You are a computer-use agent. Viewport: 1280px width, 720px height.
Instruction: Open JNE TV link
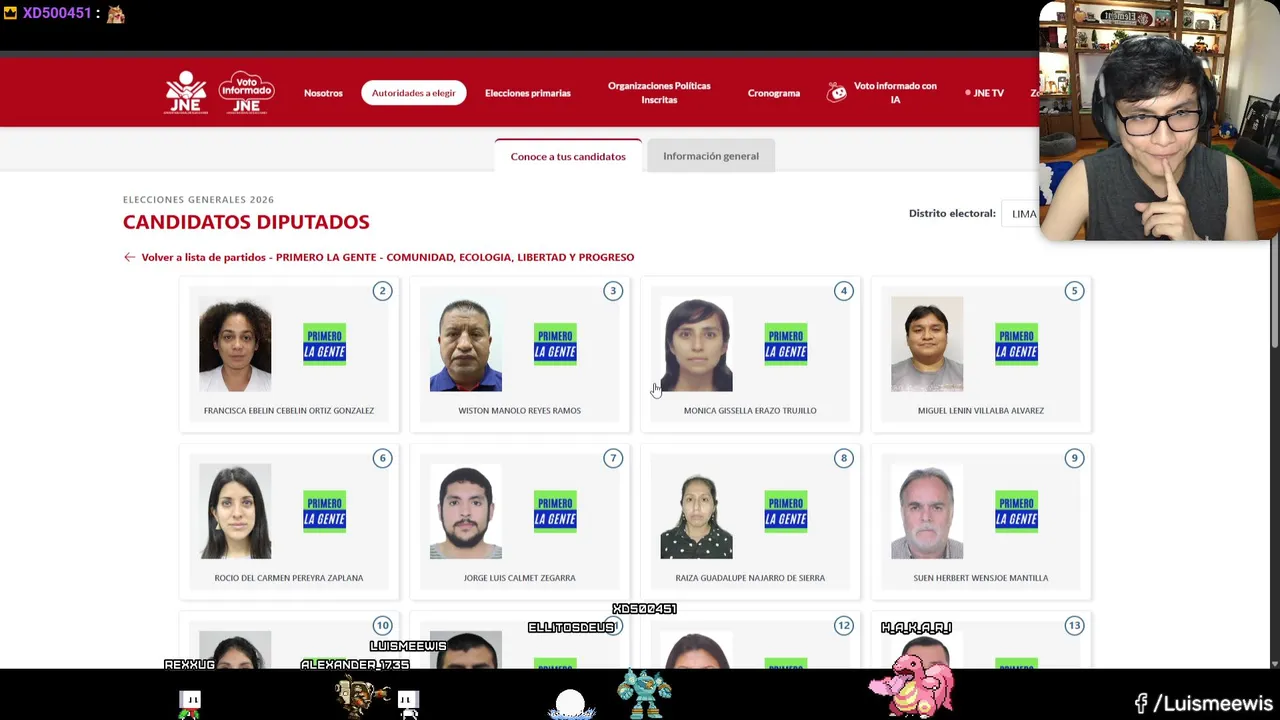[985, 93]
